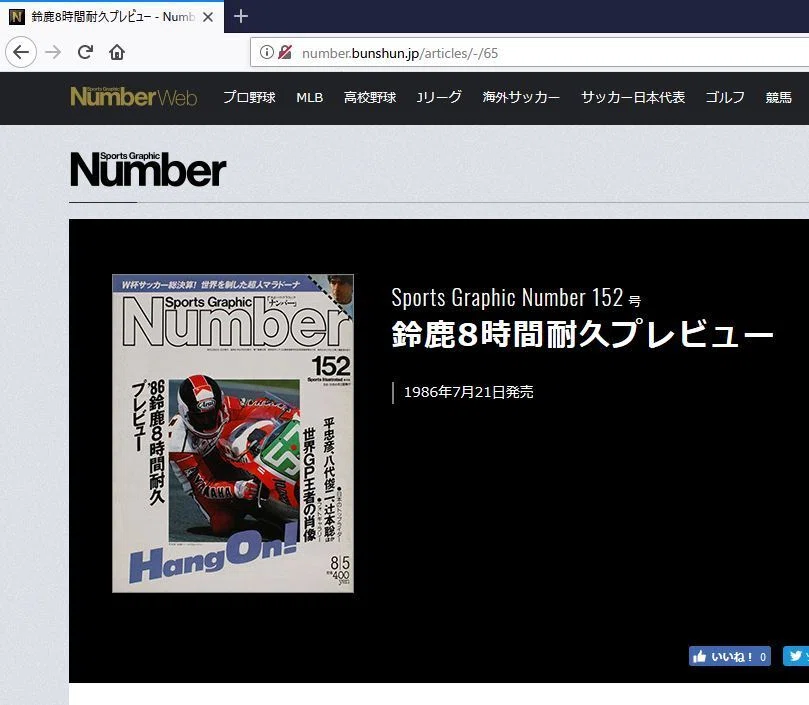The height and width of the screenshot is (705, 809).
Task: Close the 鈴鹿8時間耐久プレビュー tab
Action: [x=208, y=17]
